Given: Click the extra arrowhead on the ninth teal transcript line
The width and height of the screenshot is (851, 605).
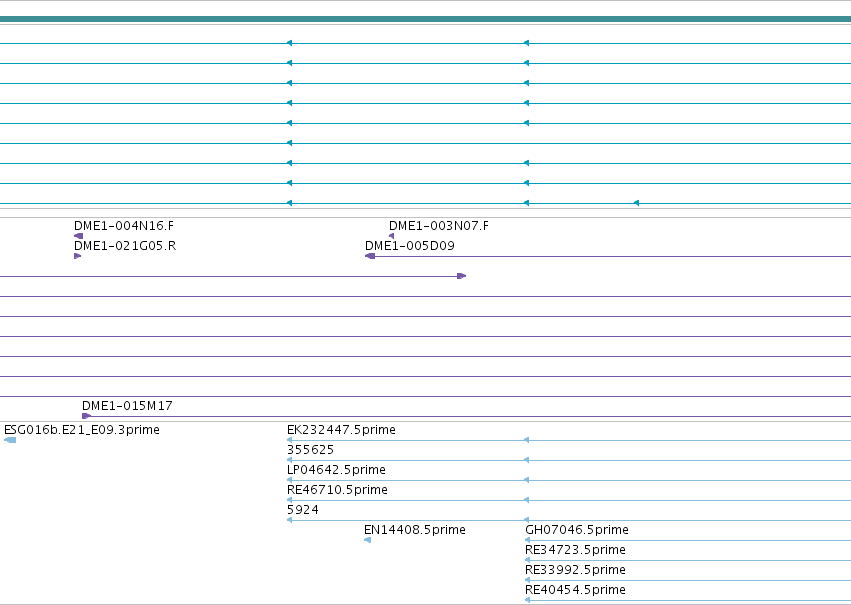Looking at the screenshot, I should tap(637, 203).
